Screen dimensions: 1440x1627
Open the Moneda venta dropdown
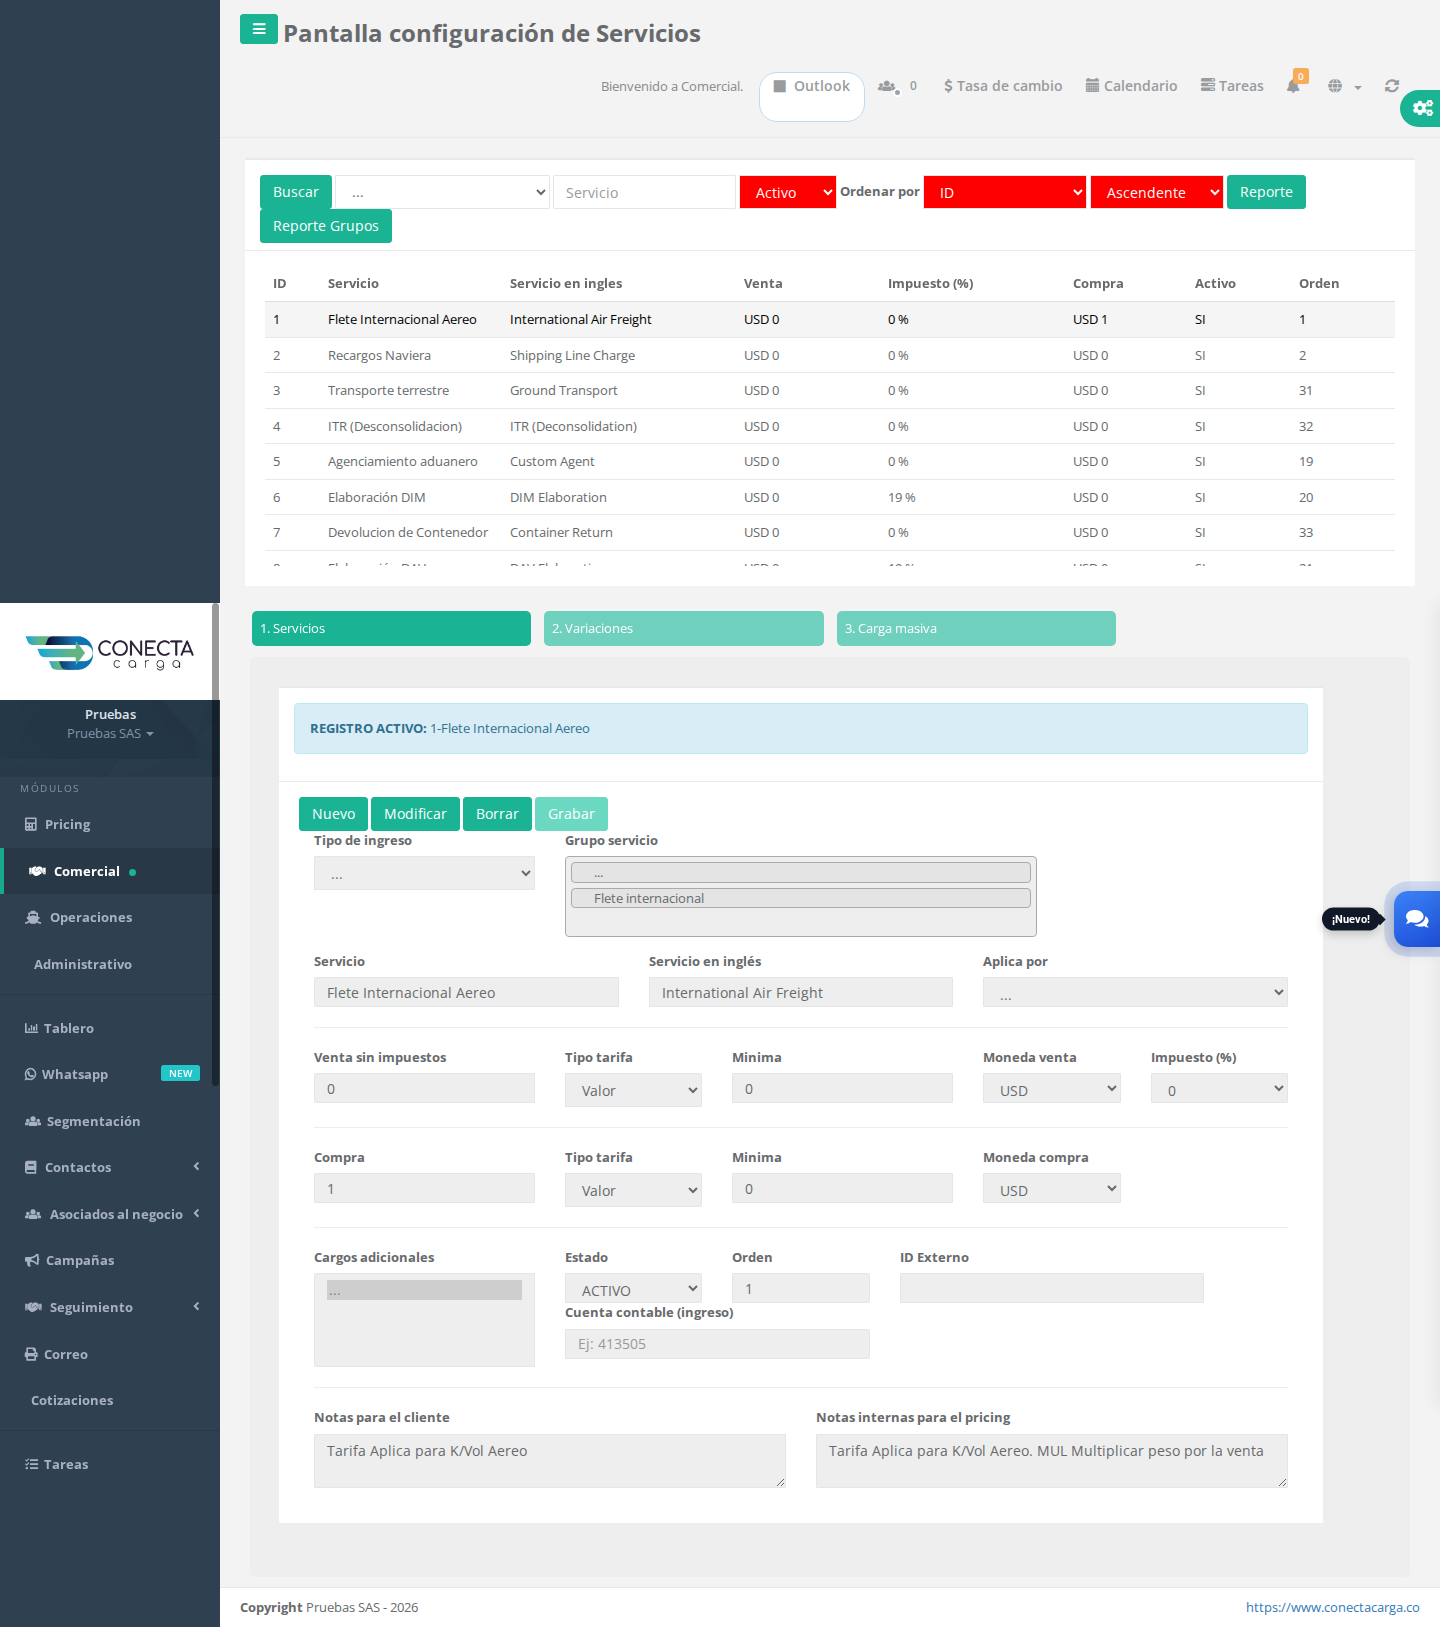(1051, 1088)
